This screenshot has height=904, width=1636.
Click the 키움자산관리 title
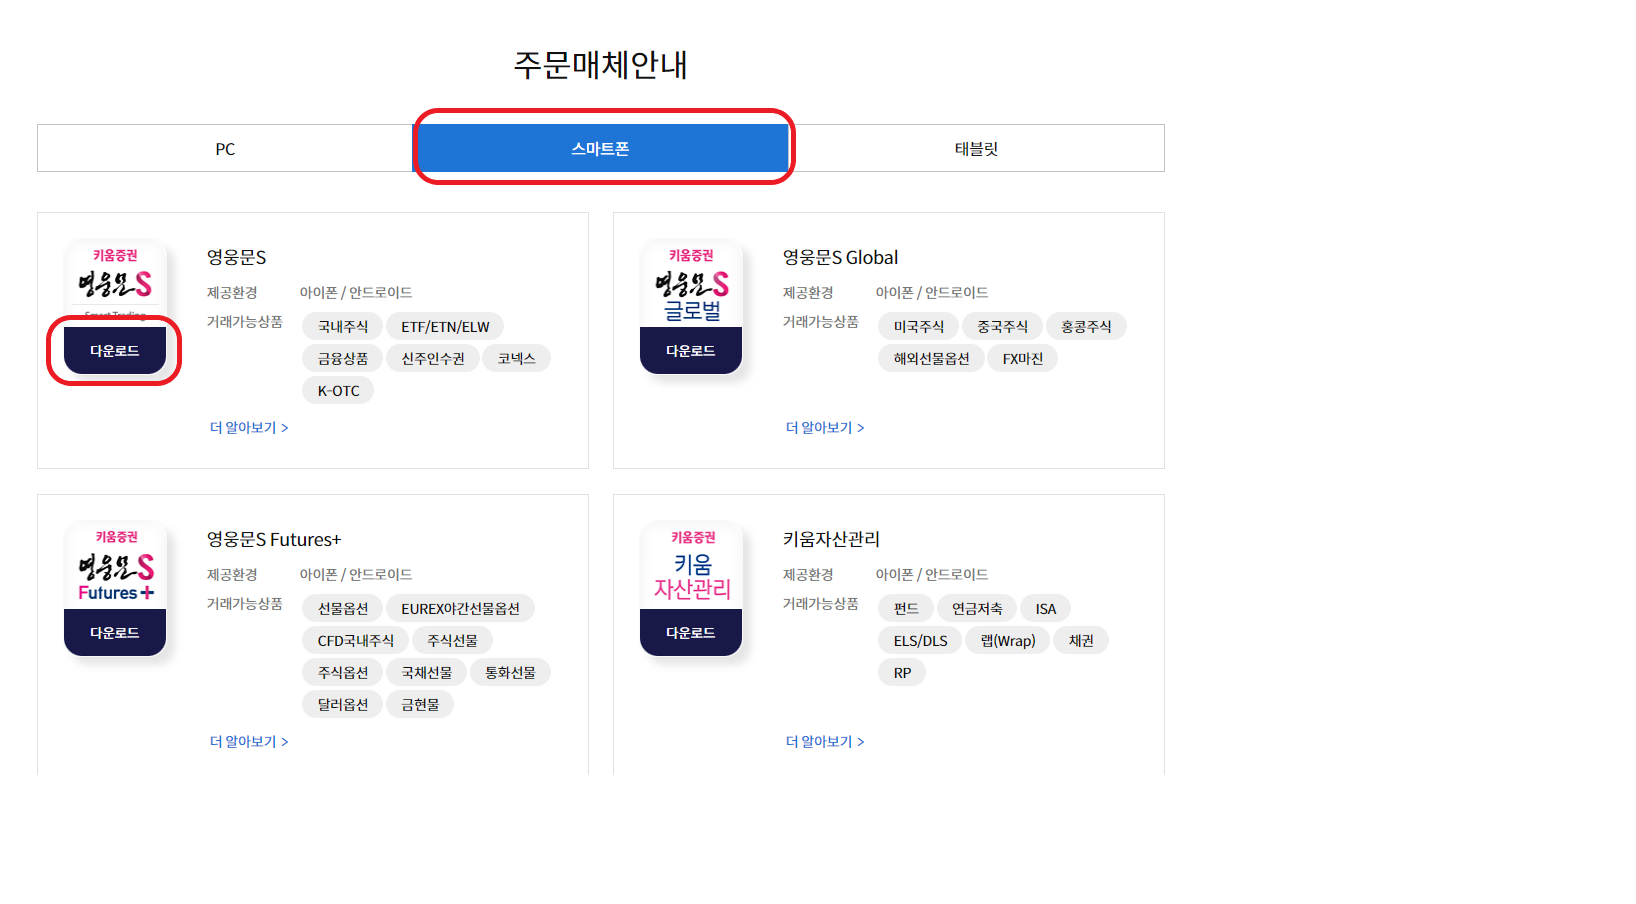831,539
